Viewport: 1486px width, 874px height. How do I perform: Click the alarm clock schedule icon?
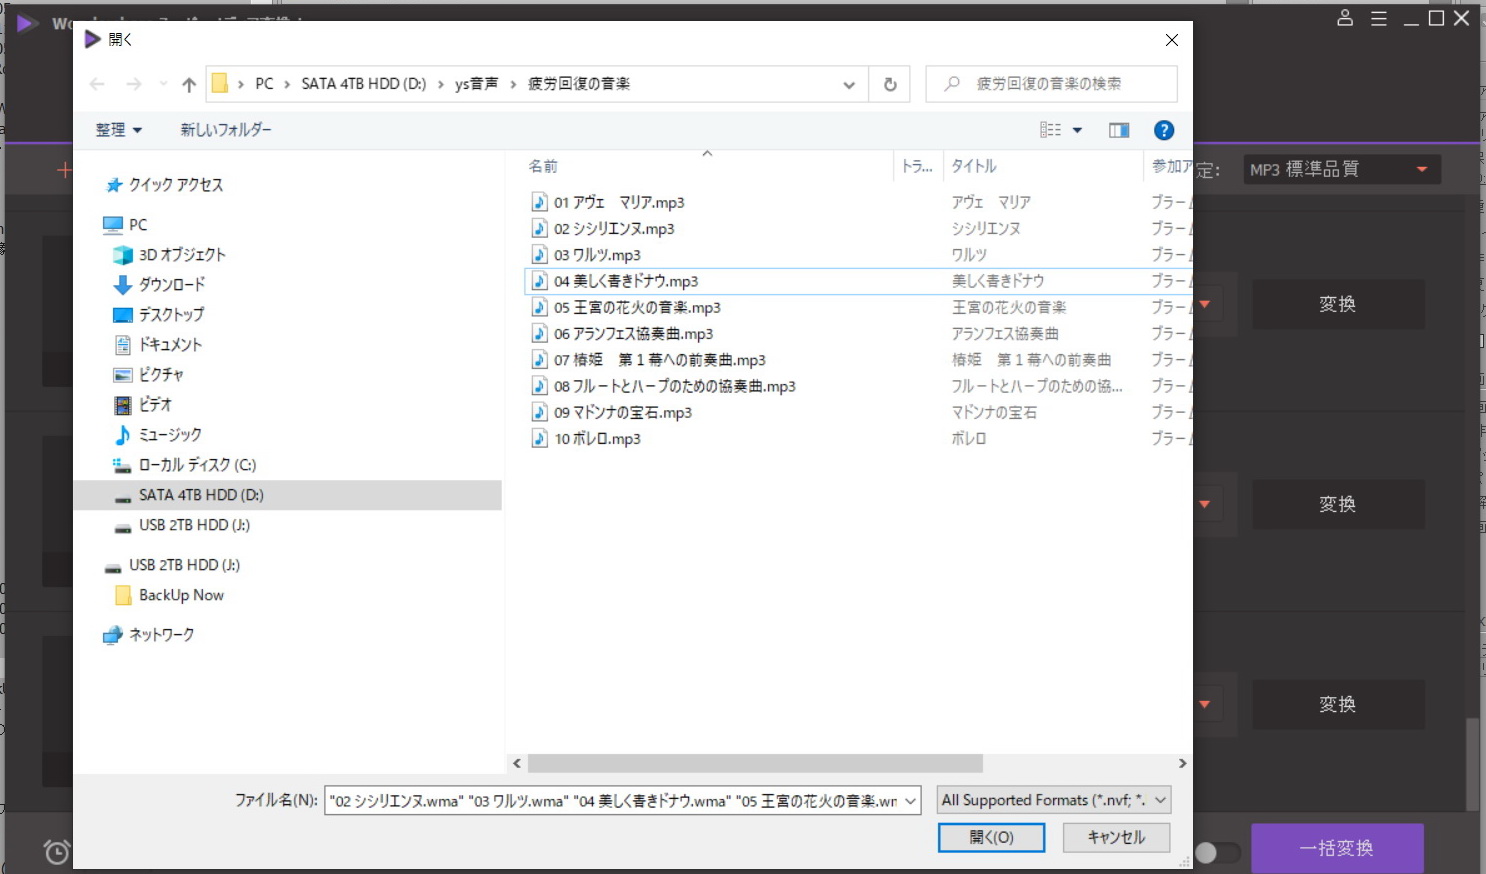[x=57, y=852]
